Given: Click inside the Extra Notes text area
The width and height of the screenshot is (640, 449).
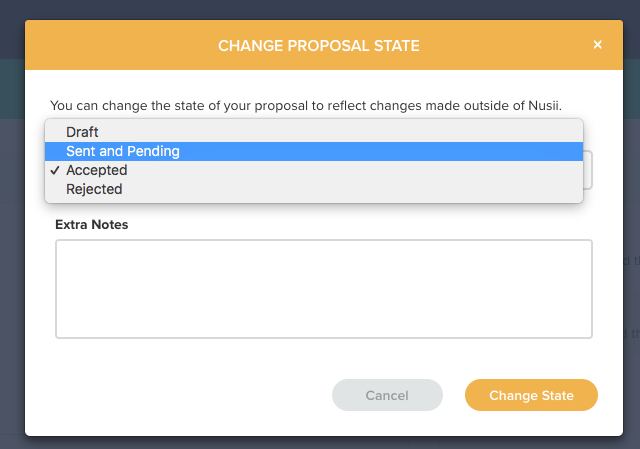Looking at the screenshot, I should tap(323, 289).
